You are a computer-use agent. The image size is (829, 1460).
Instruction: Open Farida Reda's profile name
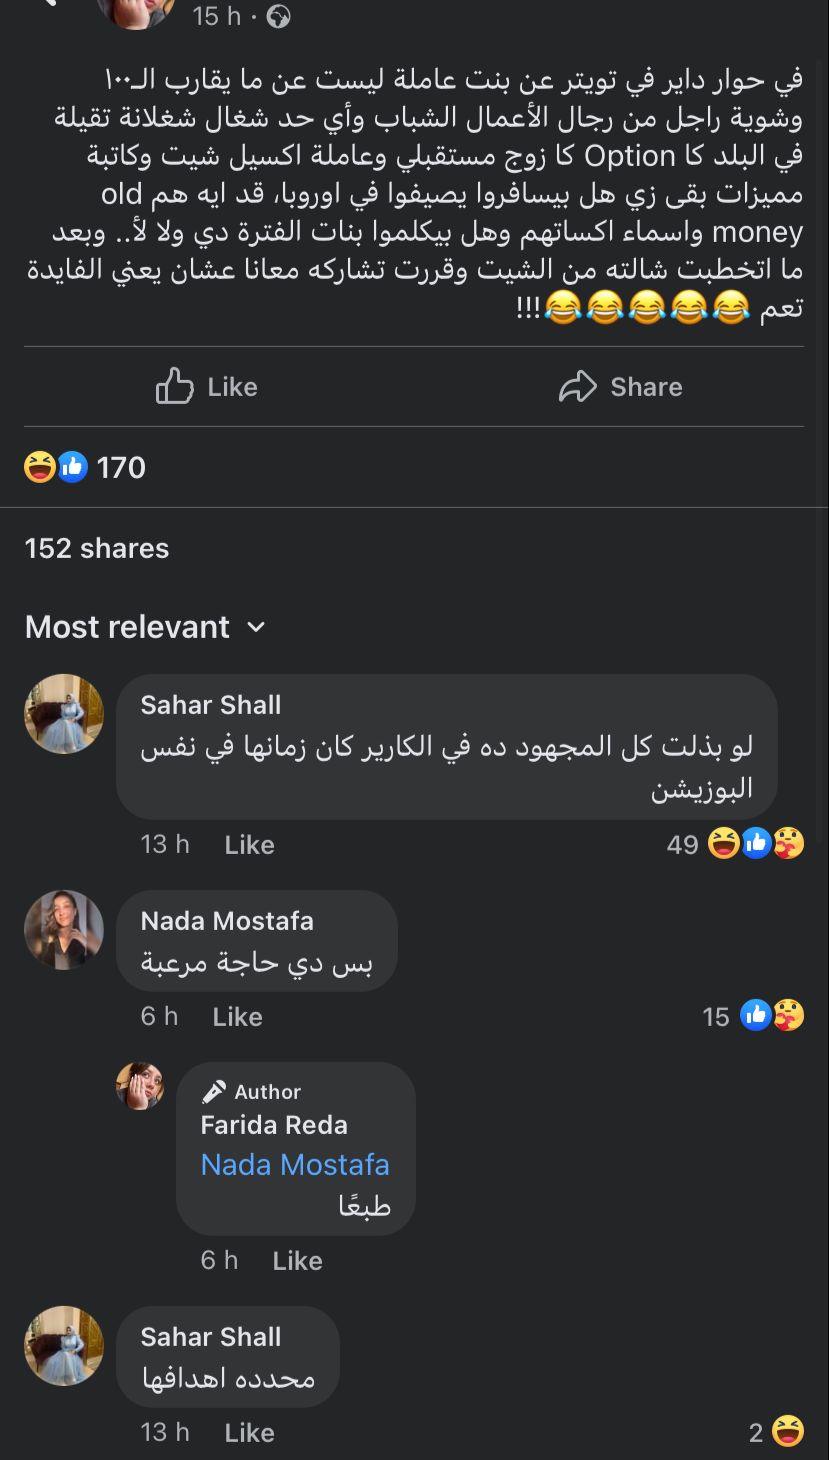(274, 1125)
